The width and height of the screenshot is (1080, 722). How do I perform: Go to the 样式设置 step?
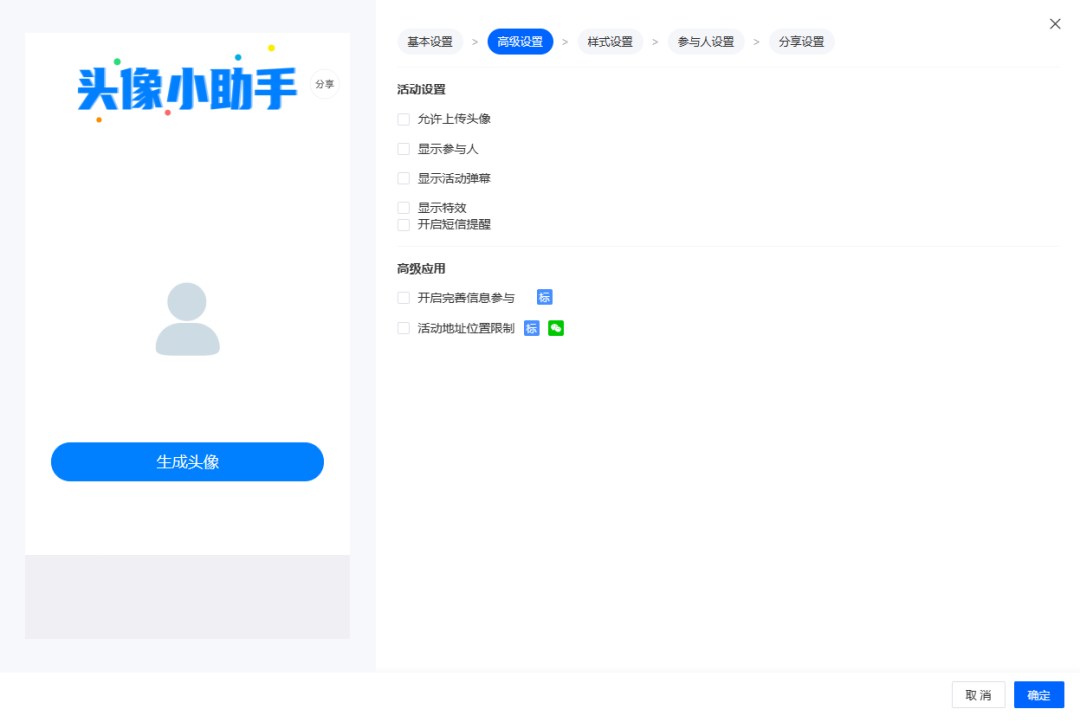coord(610,41)
